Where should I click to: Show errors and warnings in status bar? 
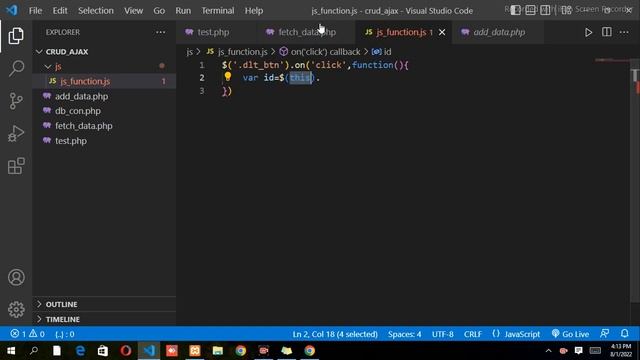point(27,334)
